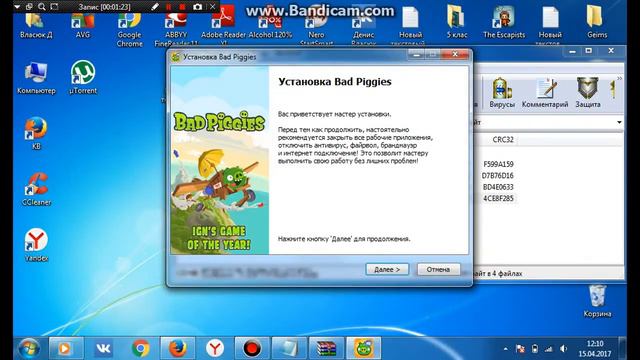640x360 pixels.
Task: Take a screenshot with Bandicam camera icon
Action: [197, 7]
